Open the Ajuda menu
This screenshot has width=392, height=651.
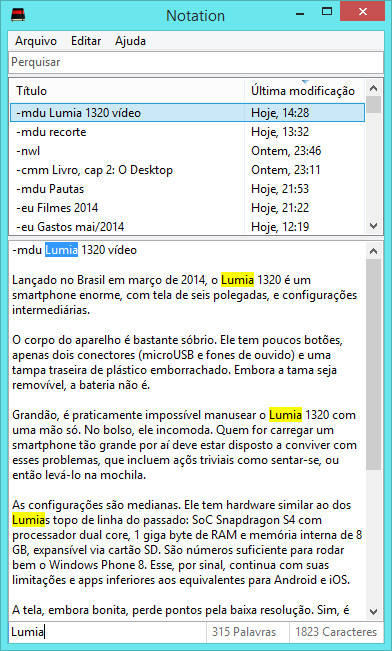coord(130,41)
